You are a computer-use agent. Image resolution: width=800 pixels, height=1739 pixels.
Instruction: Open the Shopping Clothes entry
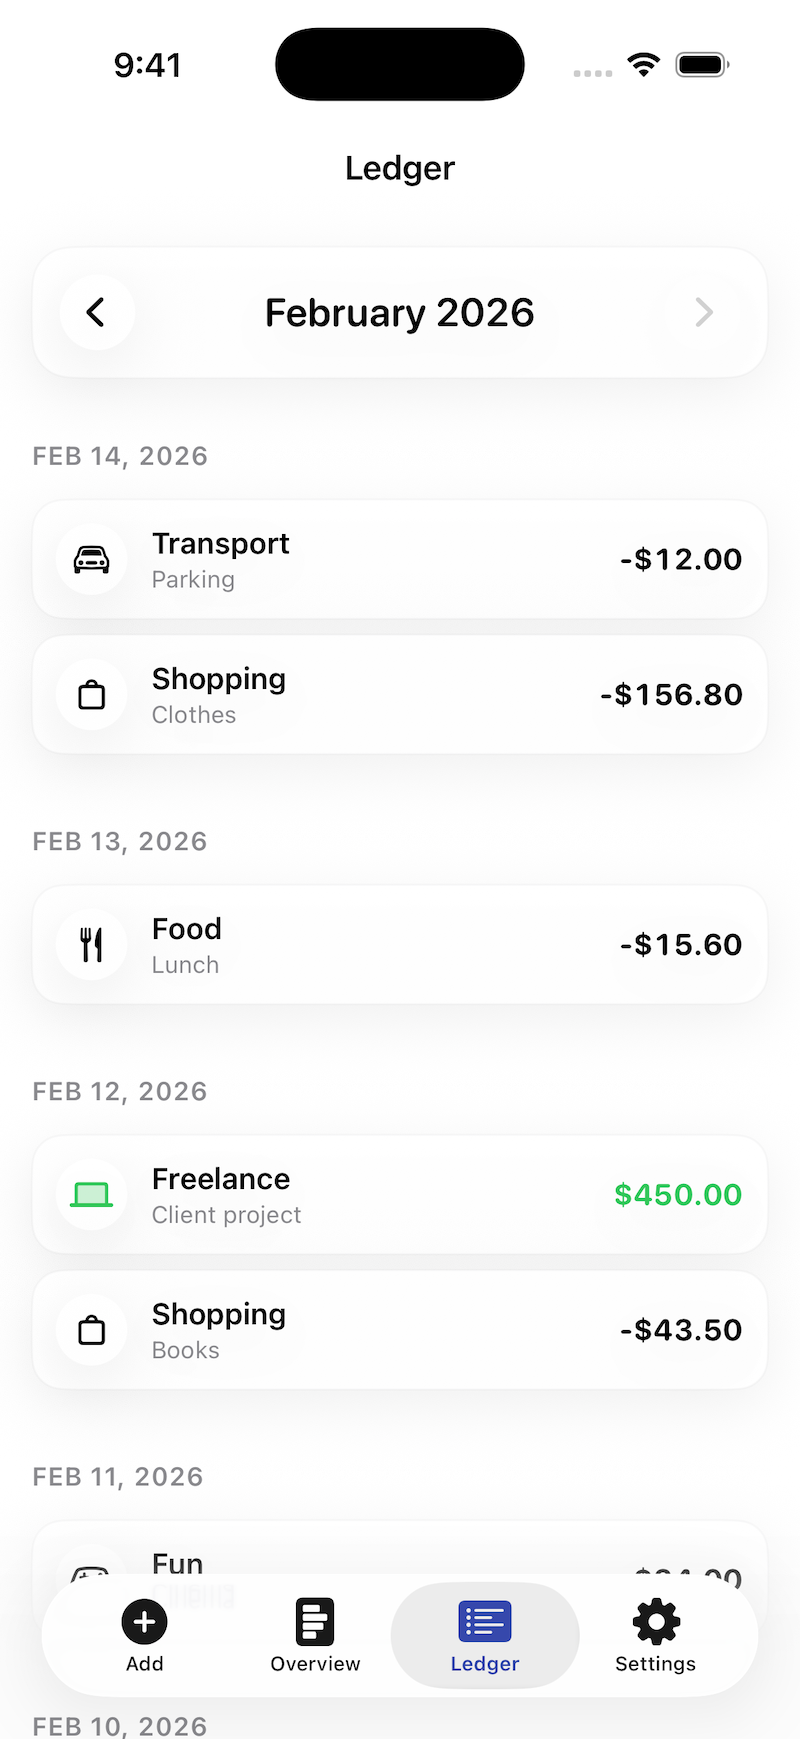point(400,695)
